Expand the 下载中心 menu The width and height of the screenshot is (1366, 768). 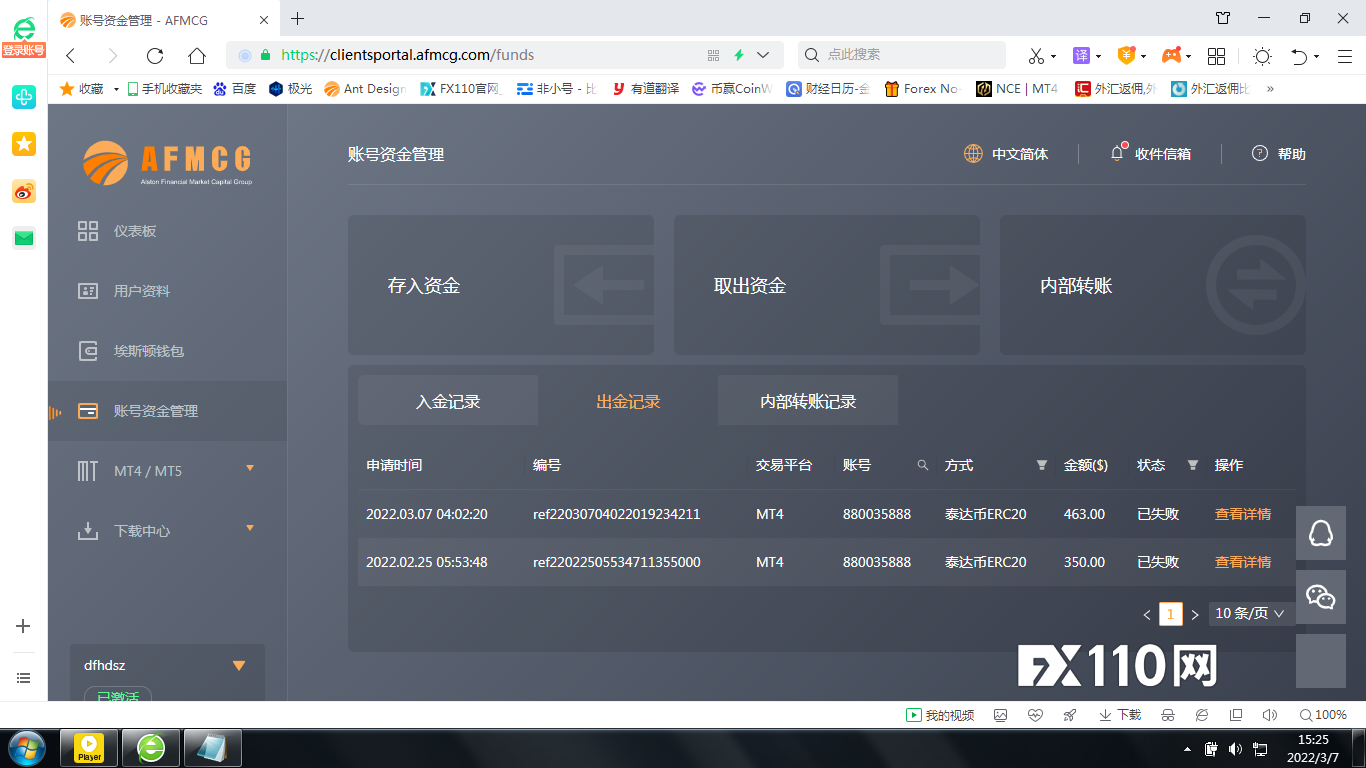point(250,528)
